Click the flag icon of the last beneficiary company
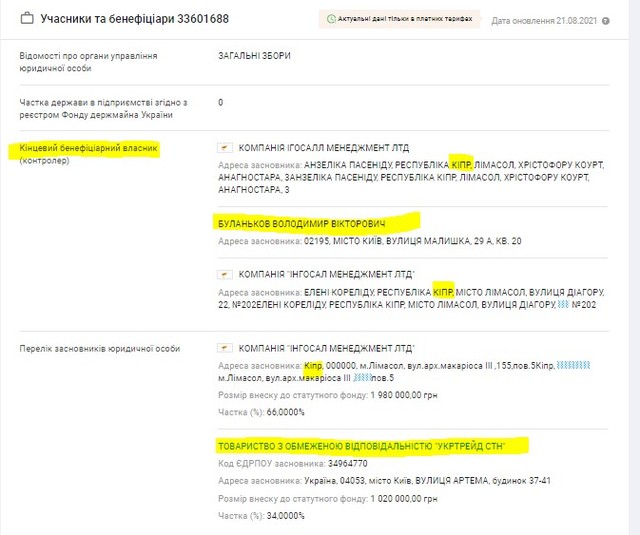 [224, 273]
